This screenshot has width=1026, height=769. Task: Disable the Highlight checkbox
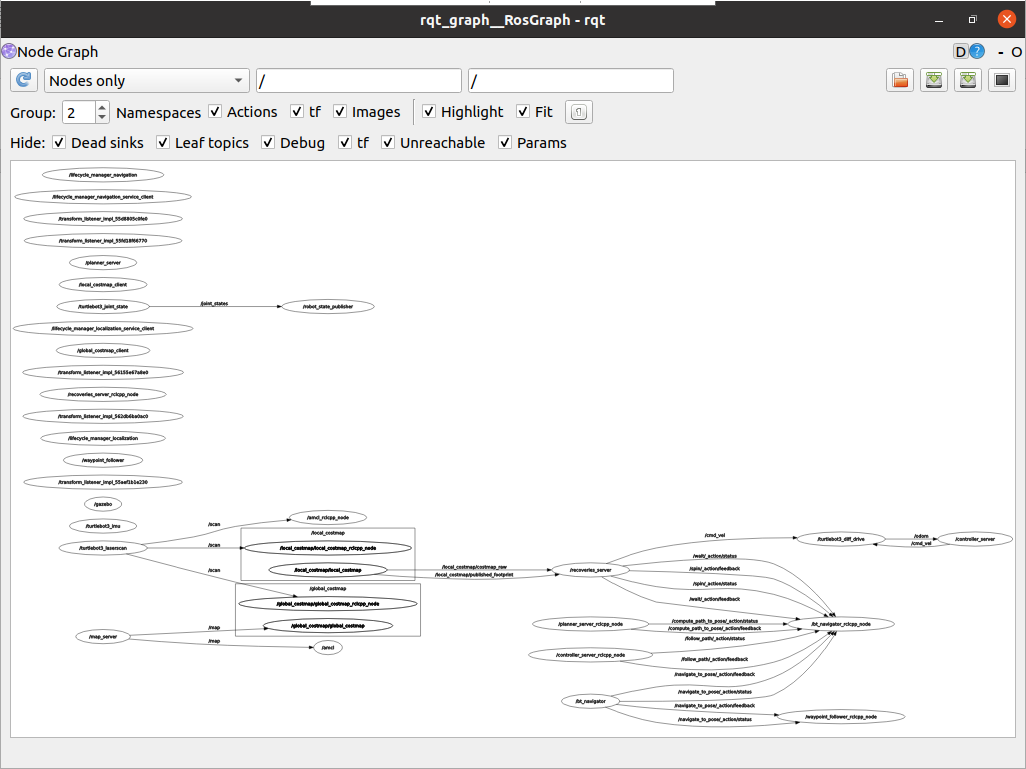(430, 112)
